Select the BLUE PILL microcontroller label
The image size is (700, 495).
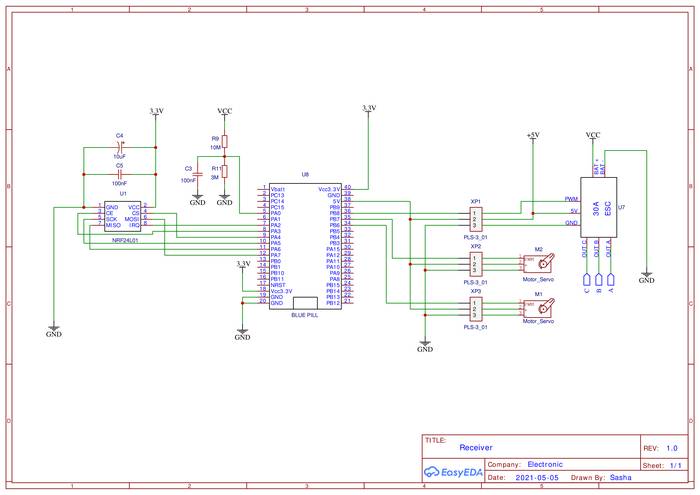(x=306, y=314)
